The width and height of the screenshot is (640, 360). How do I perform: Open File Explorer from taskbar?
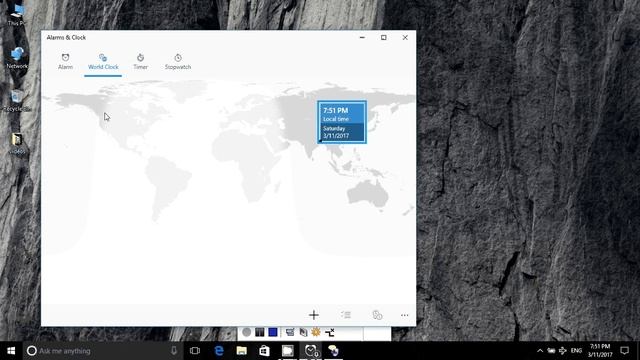[242, 351]
